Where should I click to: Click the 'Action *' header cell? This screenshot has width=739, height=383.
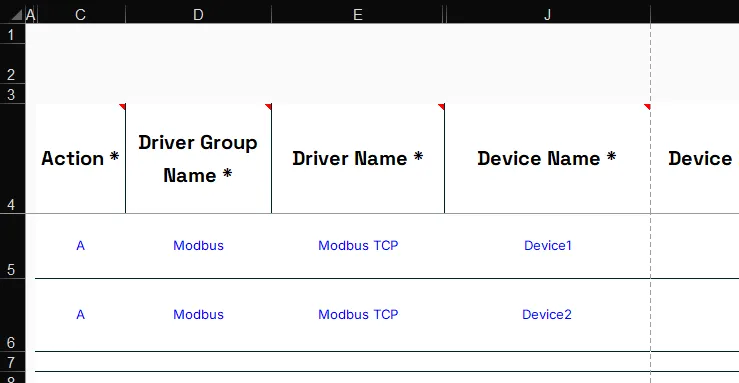(81, 159)
